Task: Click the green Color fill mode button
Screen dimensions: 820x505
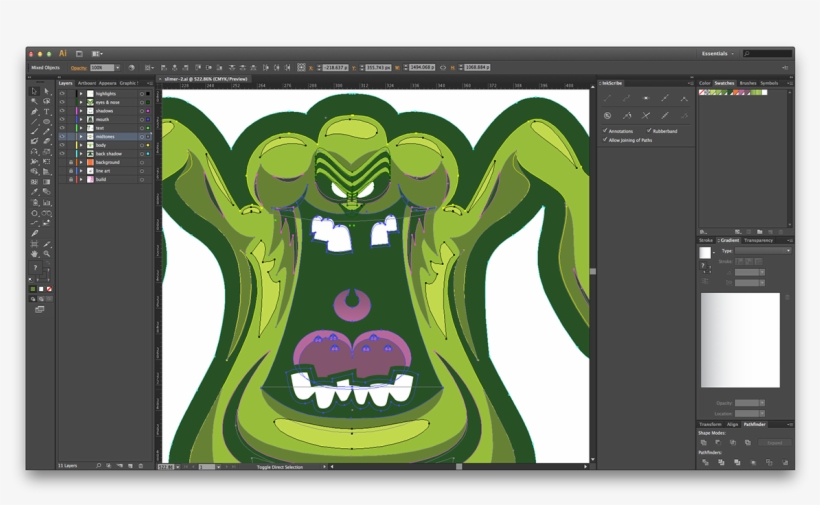Action: pos(33,289)
